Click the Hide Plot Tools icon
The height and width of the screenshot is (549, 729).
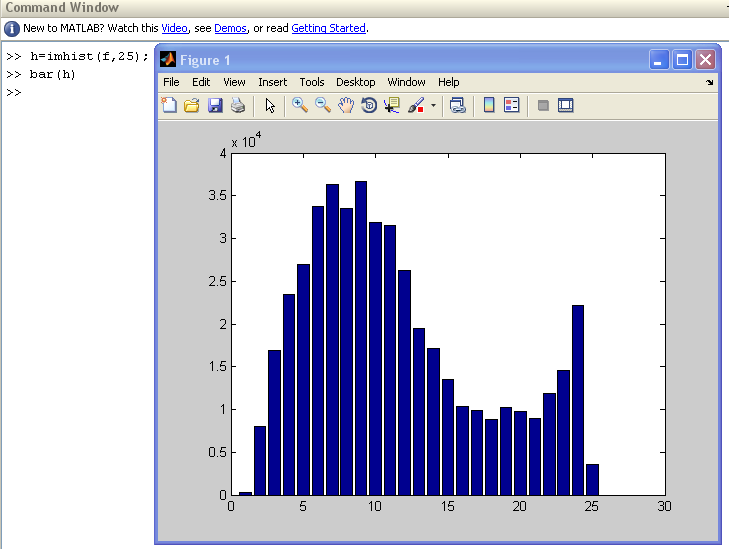click(543, 106)
